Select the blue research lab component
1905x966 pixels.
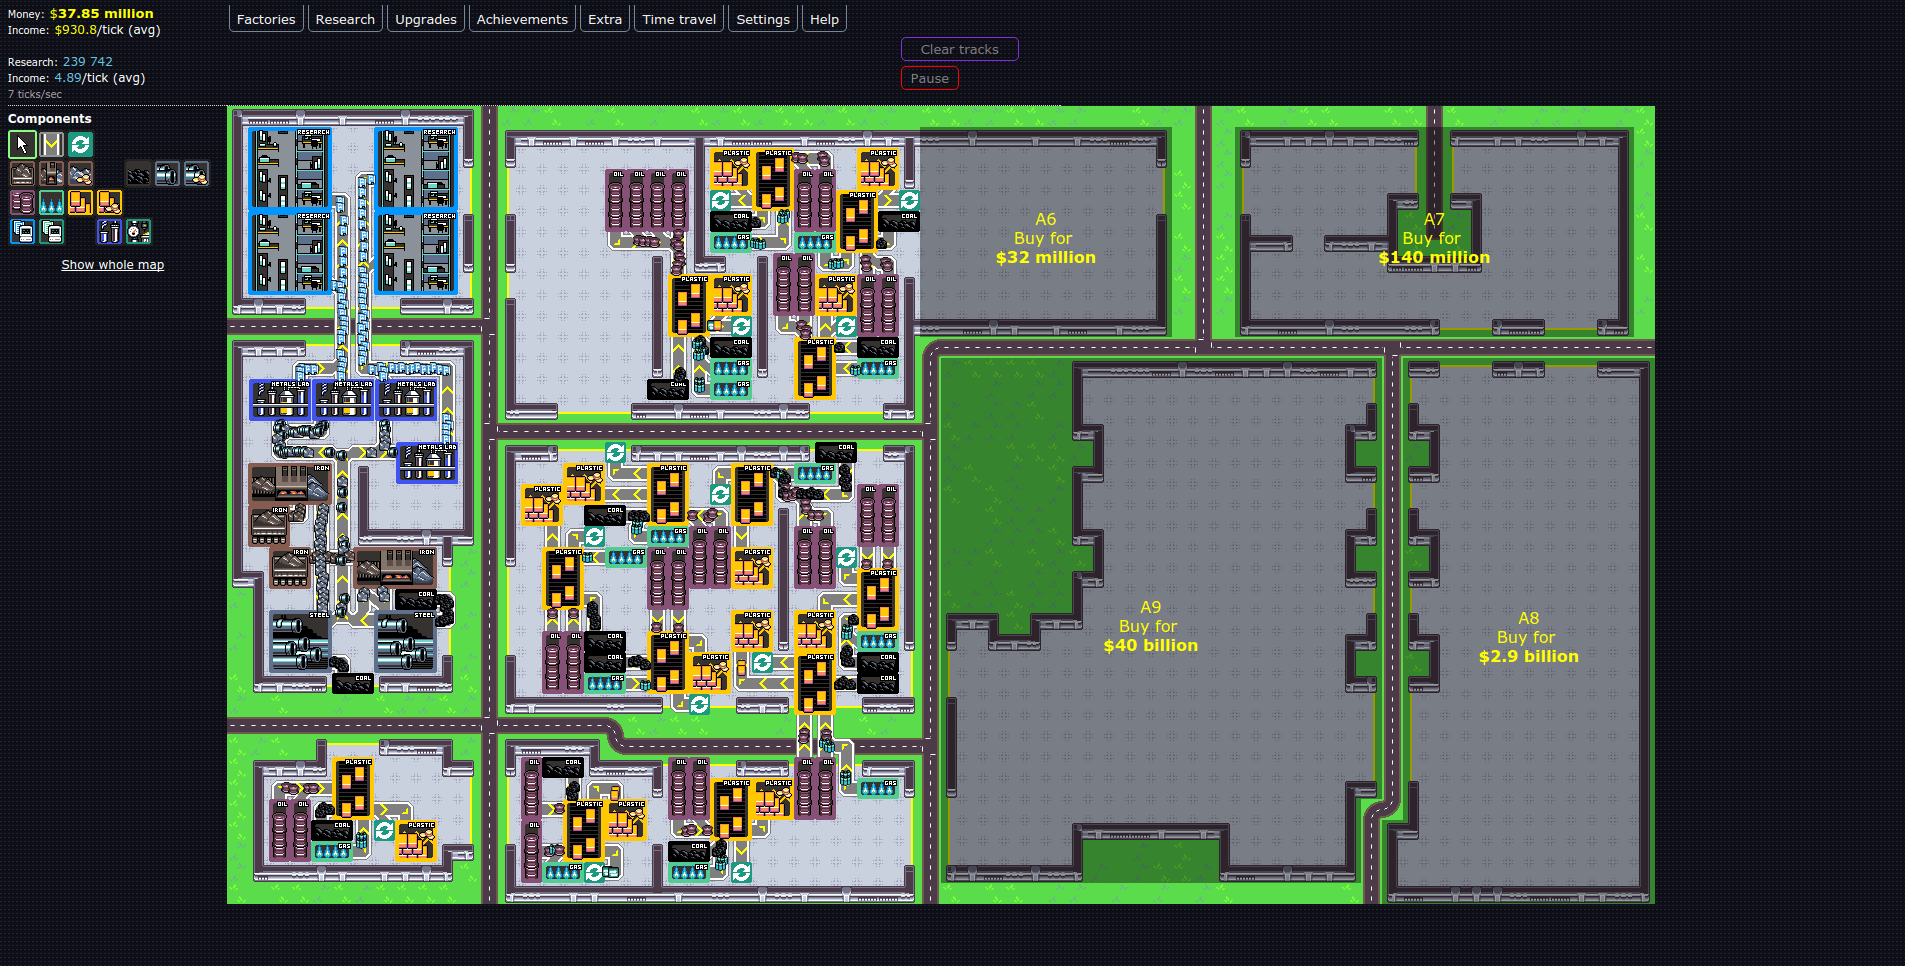(x=22, y=231)
